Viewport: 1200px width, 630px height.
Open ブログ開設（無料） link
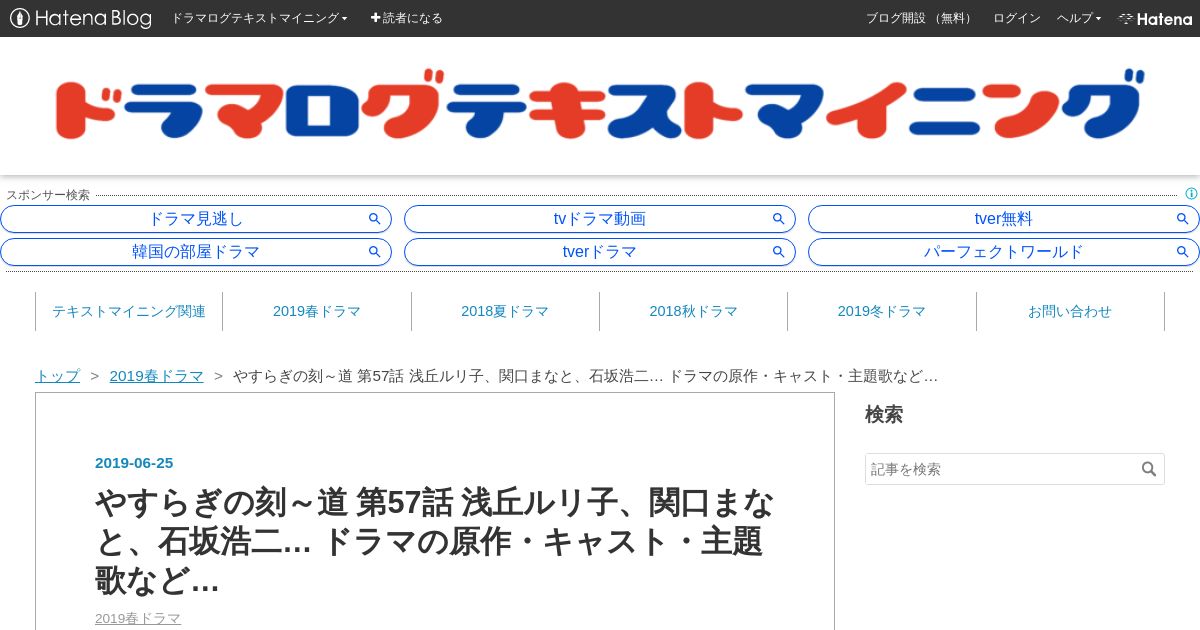[920, 18]
